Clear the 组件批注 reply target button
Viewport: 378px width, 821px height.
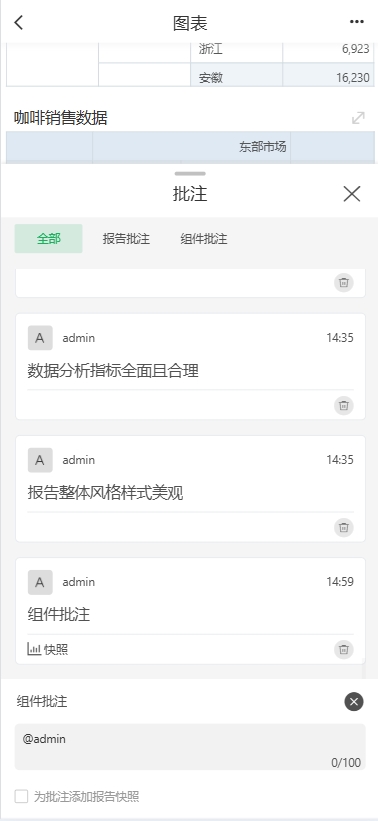[x=354, y=701]
